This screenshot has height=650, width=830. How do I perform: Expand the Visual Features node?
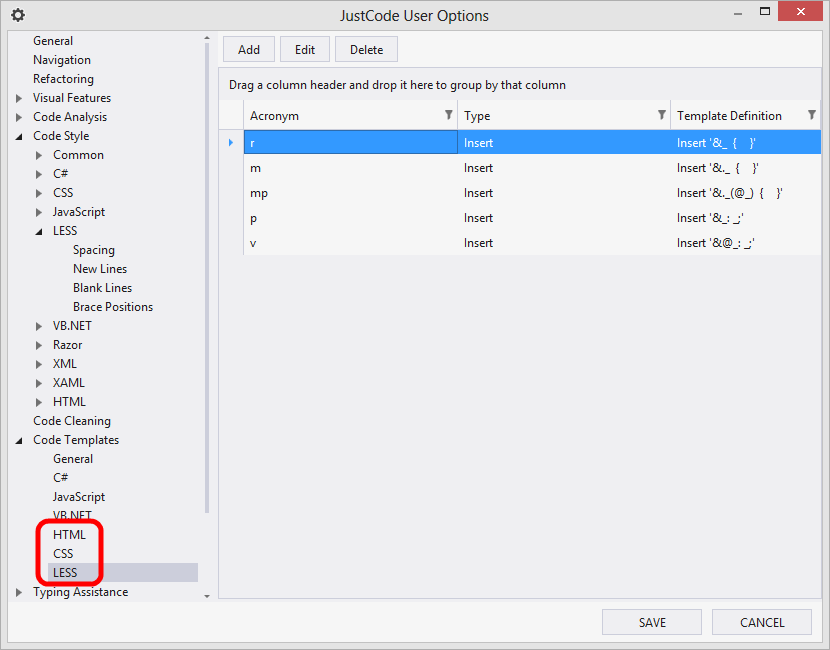coord(19,98)
